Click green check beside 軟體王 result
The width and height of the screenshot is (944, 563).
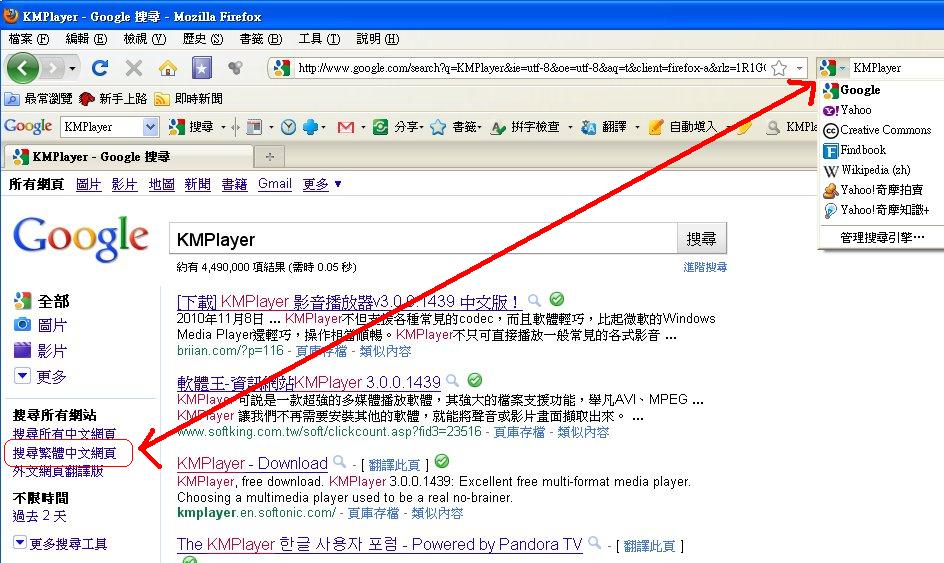pyautogui.click(x=475, y=380)
